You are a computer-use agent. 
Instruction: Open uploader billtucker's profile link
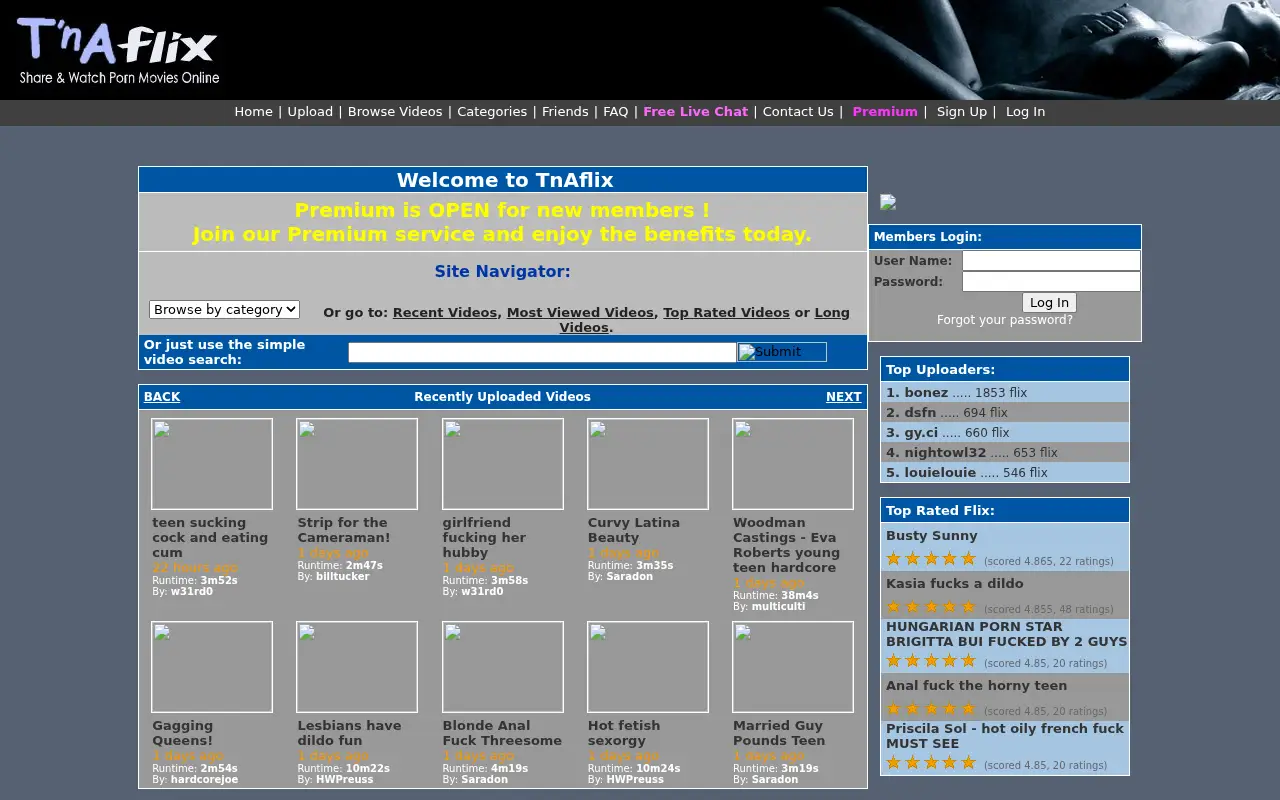[343, 577]
